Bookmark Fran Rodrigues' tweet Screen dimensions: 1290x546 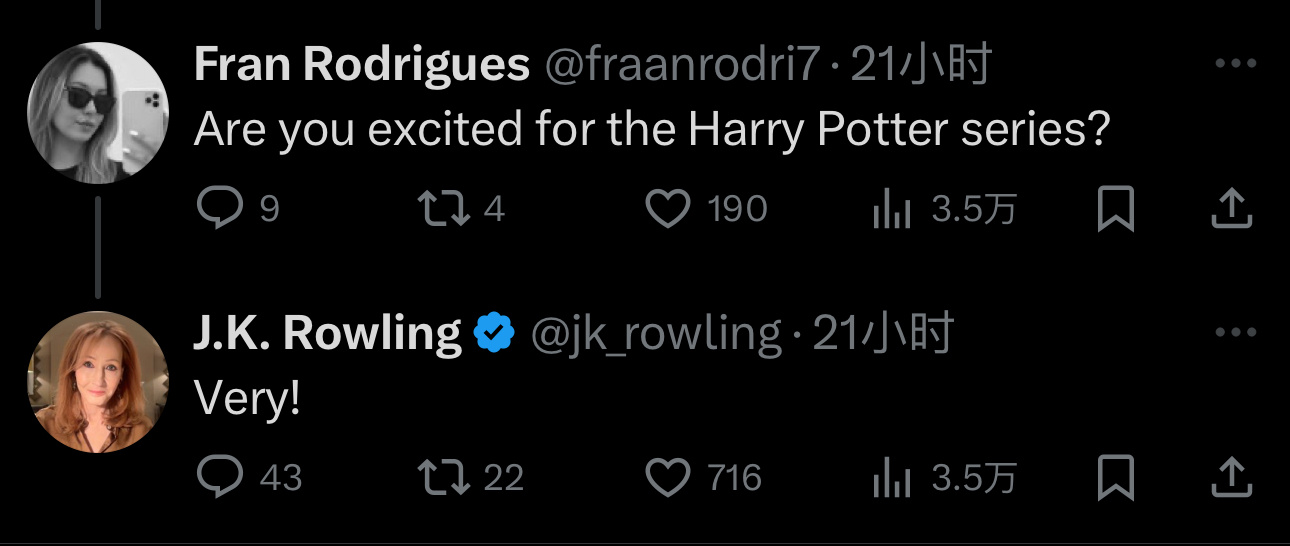click(1115, 209)
